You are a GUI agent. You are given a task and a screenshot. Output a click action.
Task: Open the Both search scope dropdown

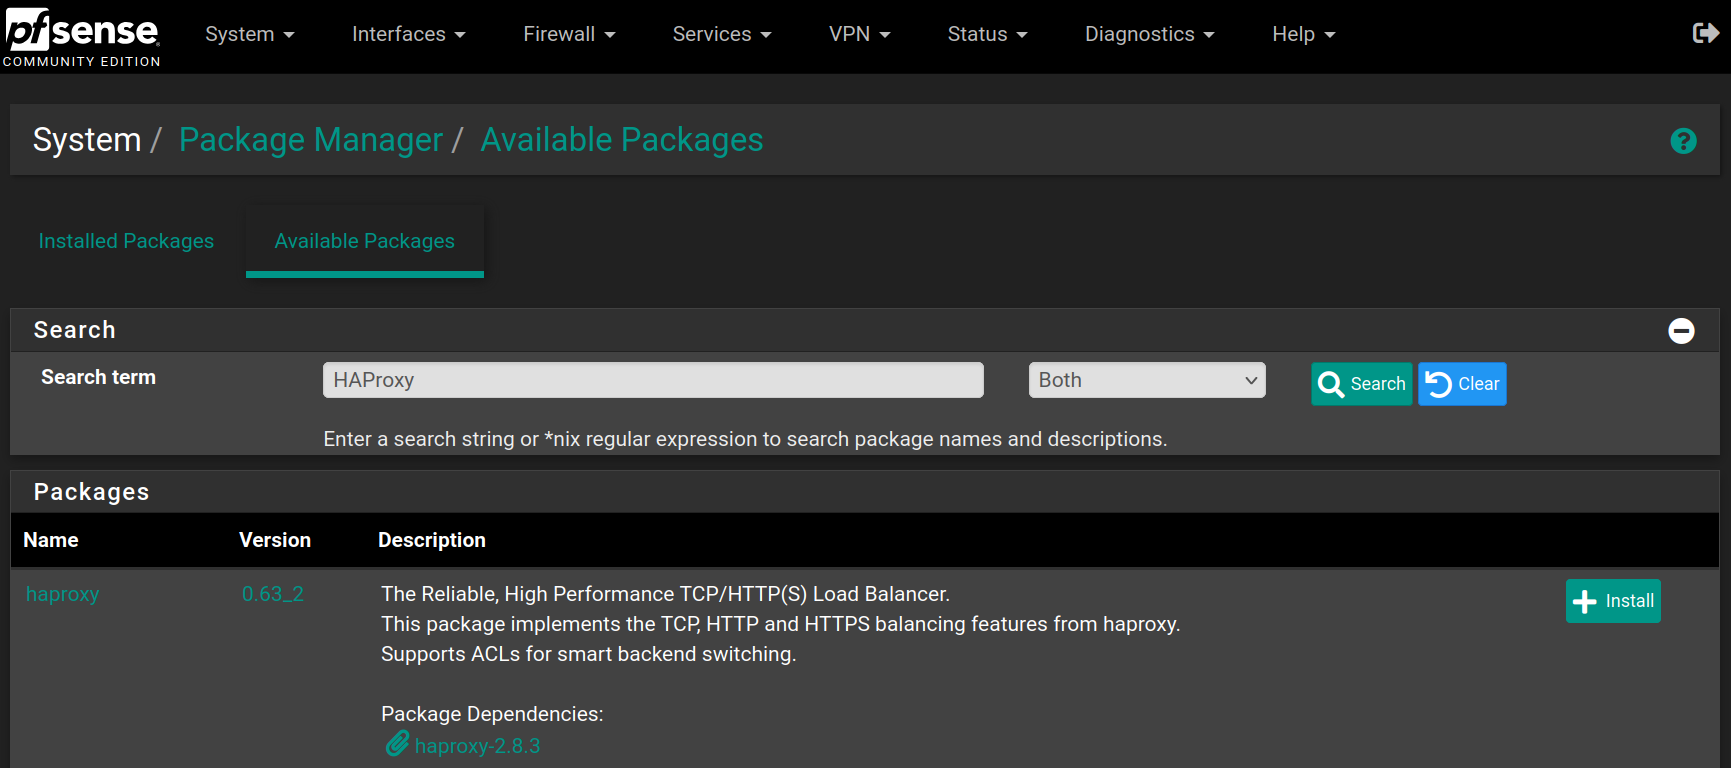click(x=1147, y=380)
